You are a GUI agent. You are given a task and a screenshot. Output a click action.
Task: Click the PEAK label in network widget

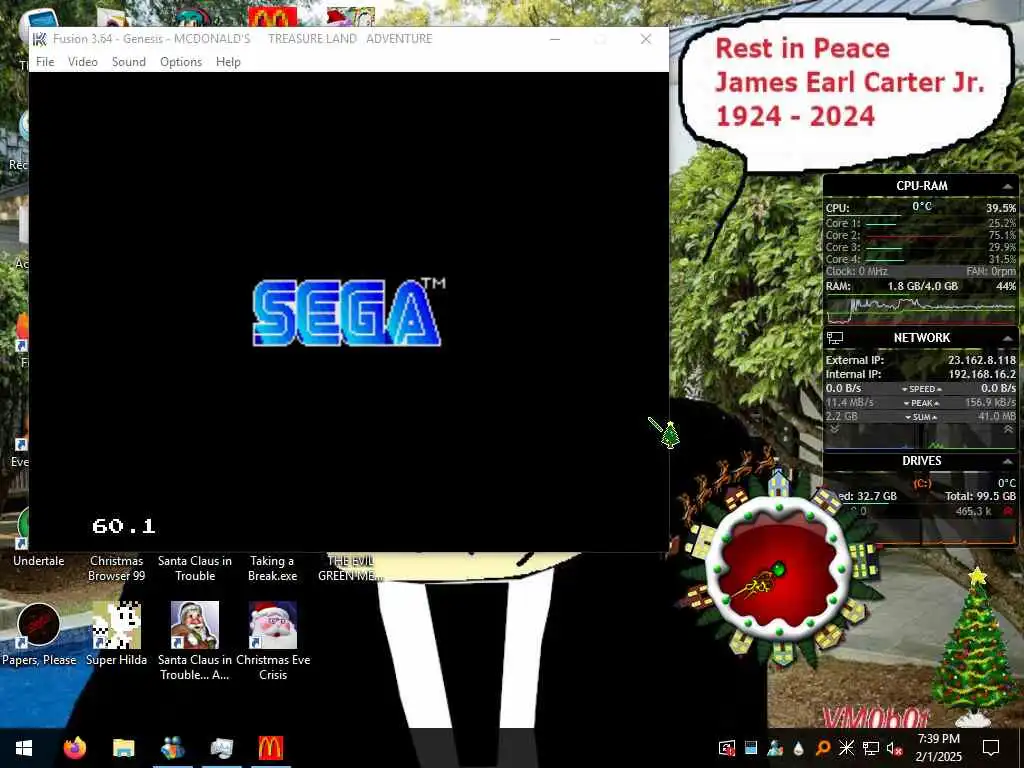click(x=921, y=403)
